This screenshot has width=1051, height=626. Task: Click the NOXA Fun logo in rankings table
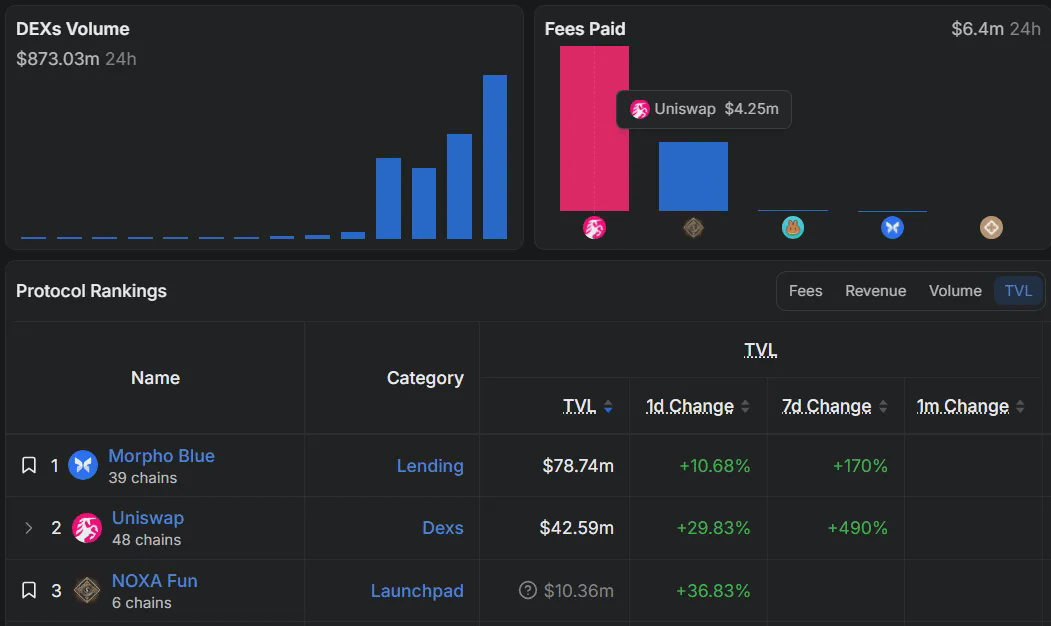[x=86, y=590]
